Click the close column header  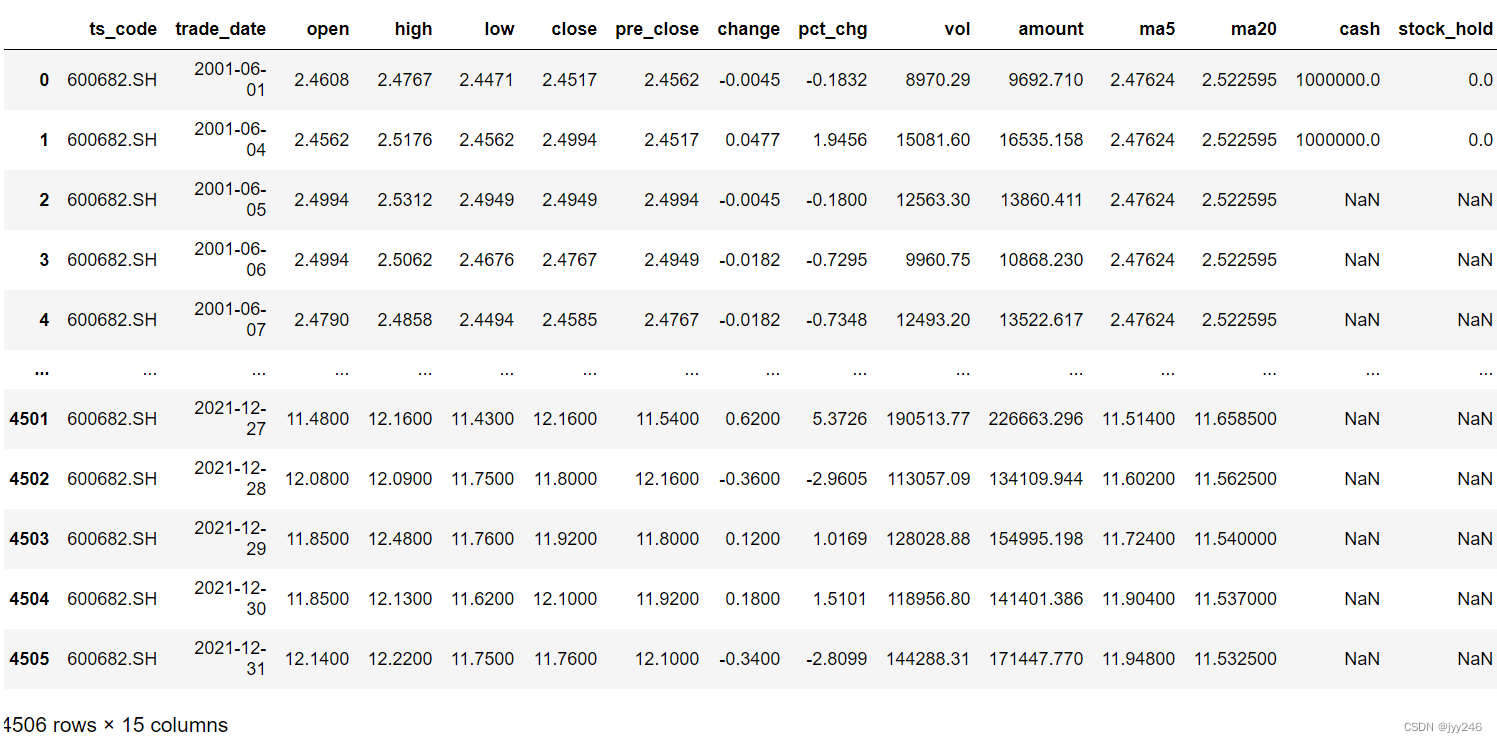[574, 29]
